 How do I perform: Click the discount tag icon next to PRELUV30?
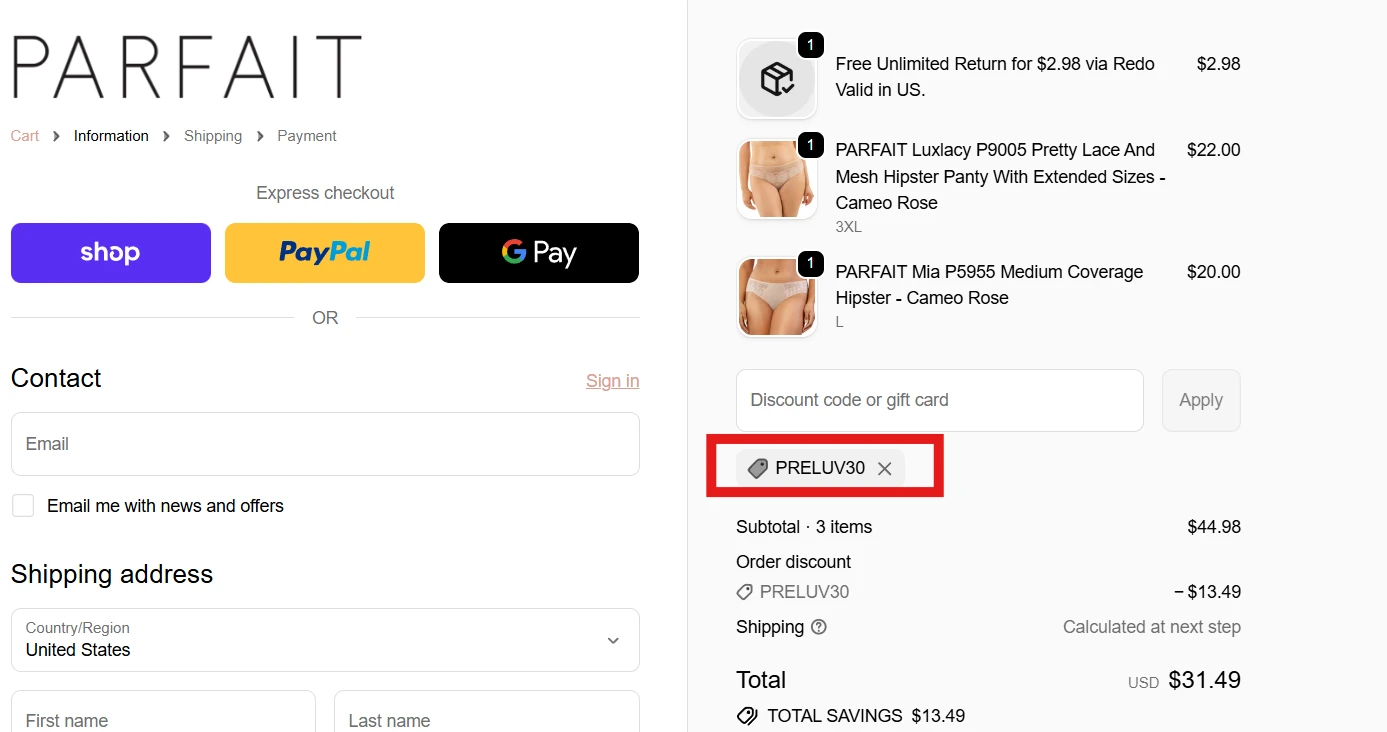(757, 468)
